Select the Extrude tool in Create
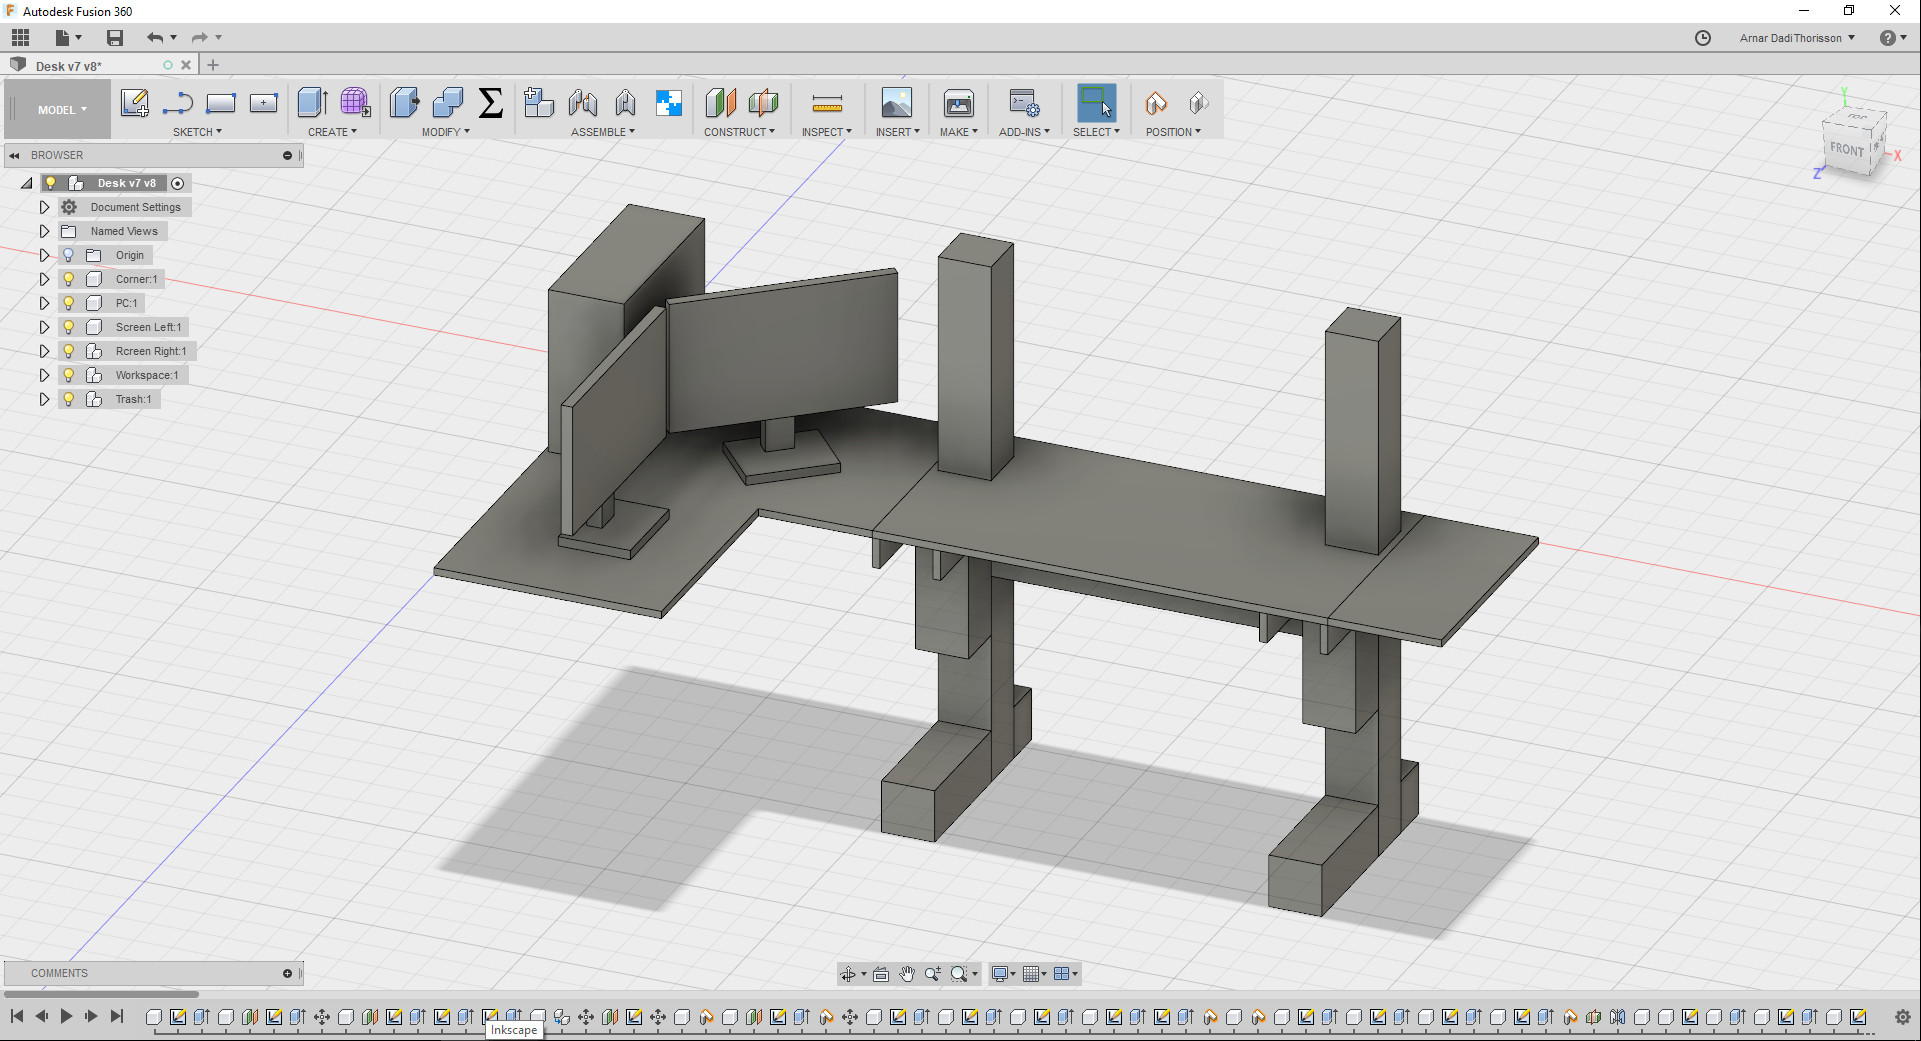Image resolution: width=1921 pixels, height=1041 pixels. 312,103
